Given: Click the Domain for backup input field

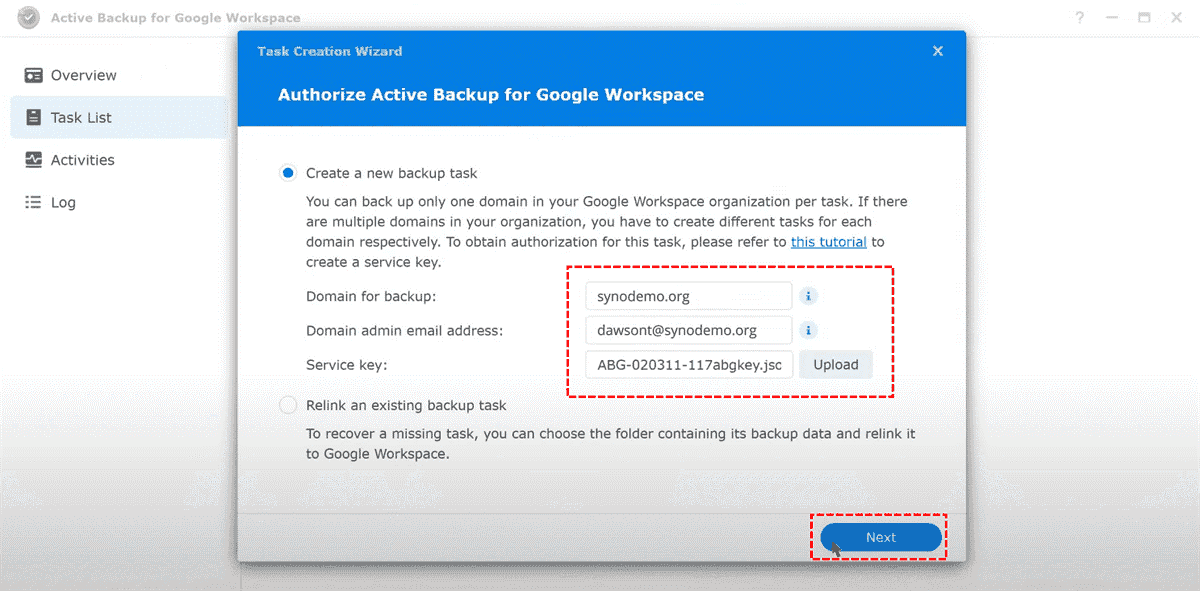Looking at the screenshot, I should (689, 297).
